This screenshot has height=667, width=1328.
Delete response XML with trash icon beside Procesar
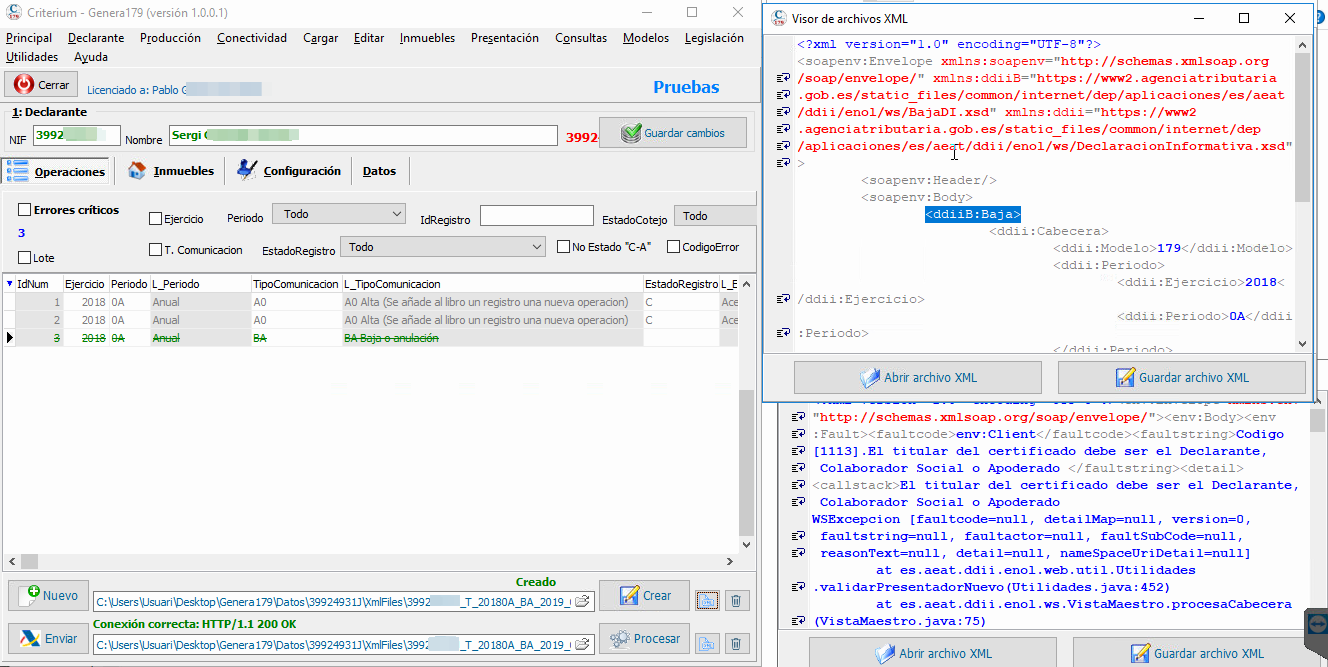(736, 644)
